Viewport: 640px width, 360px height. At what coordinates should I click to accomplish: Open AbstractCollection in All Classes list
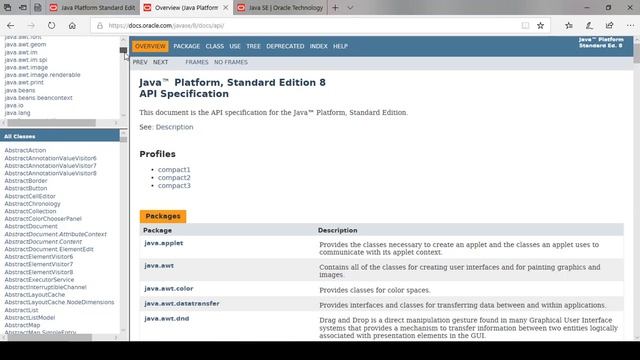tap(30, 211)
